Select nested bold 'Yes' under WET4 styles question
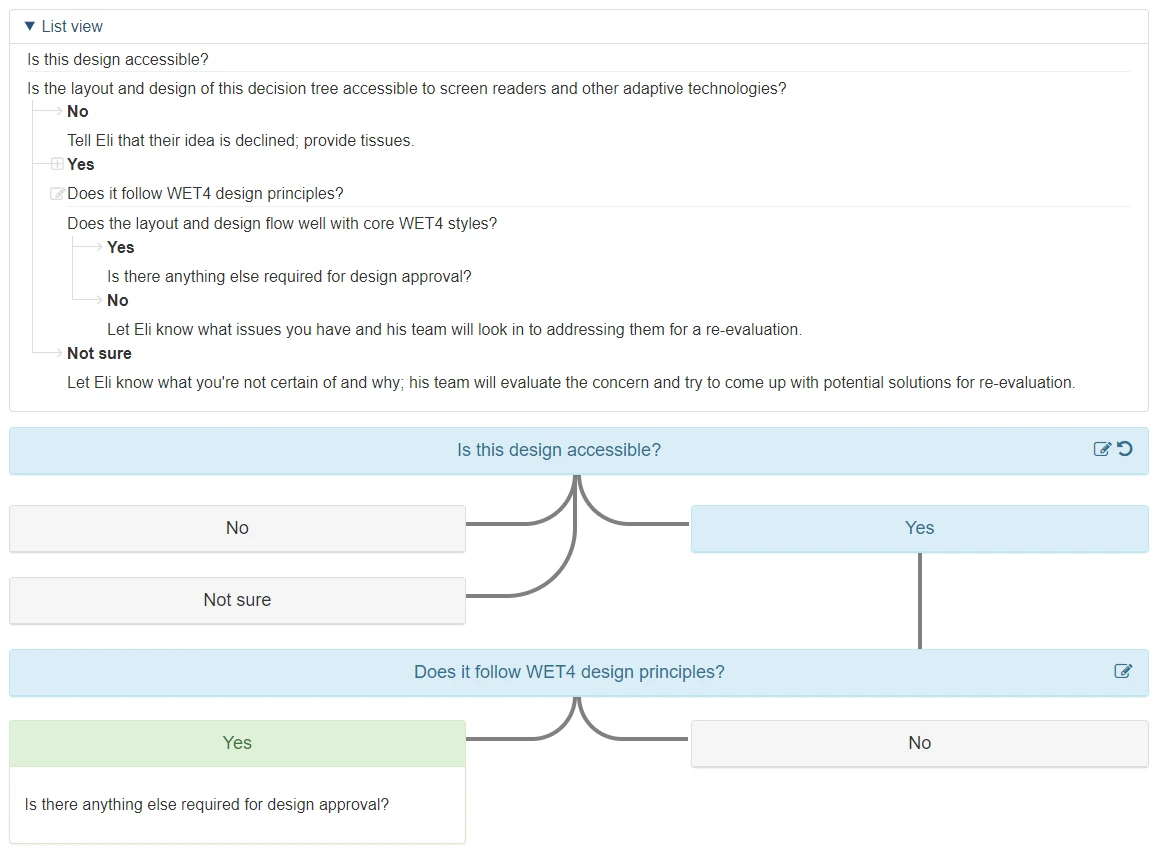Screen dimensions: 1165x856 point(120,247)
